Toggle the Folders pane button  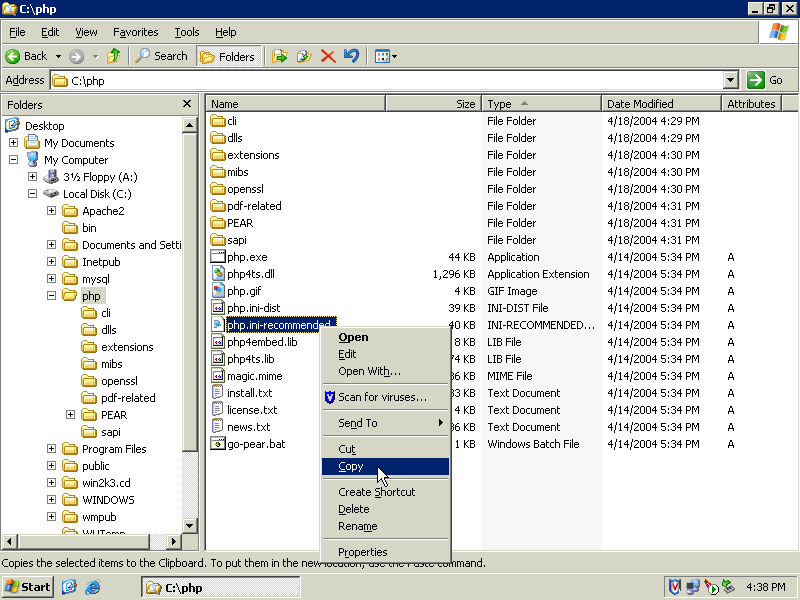(x=228, y=56)
